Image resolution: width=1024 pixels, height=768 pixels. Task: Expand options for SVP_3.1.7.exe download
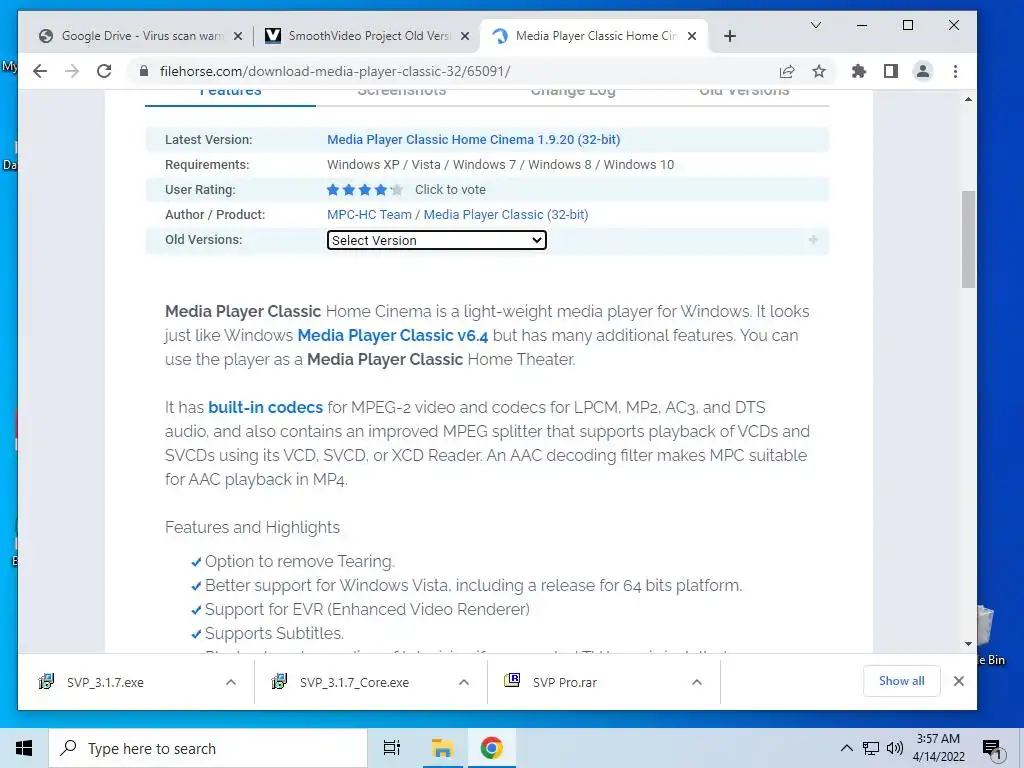coord(231,682)
